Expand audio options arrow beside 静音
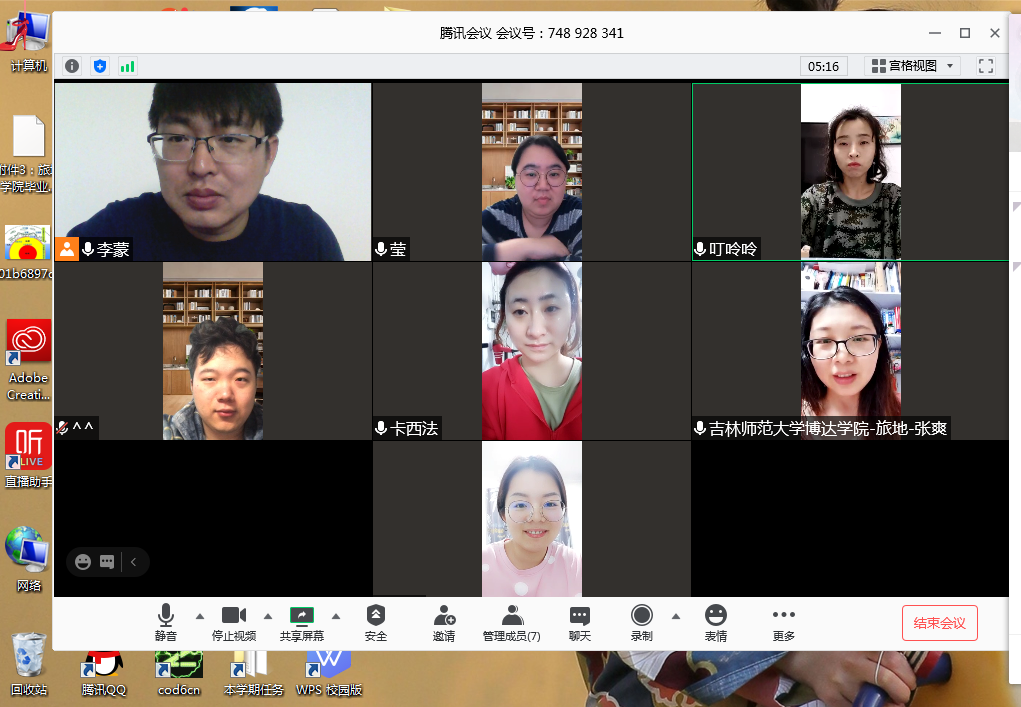This screenshot has height=707, width=1021. pos(199,616)
